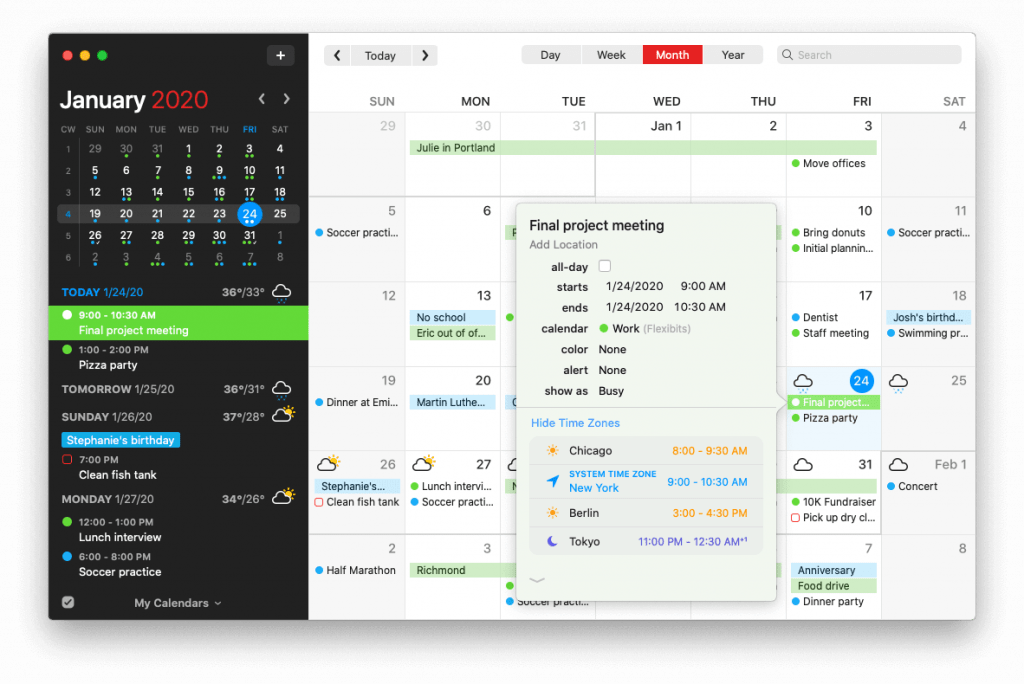Viewport: 1024px width, 684px height.
Task: Click the Hide Time Zones link
Action: [575, 423]
